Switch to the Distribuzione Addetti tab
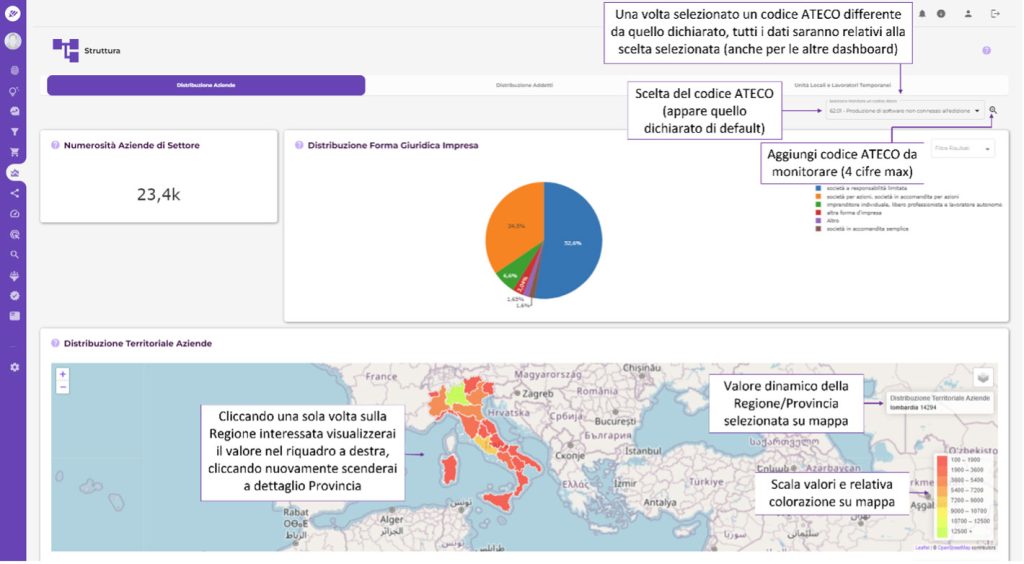The image size is (1024, 564). (x=524, y=85)
